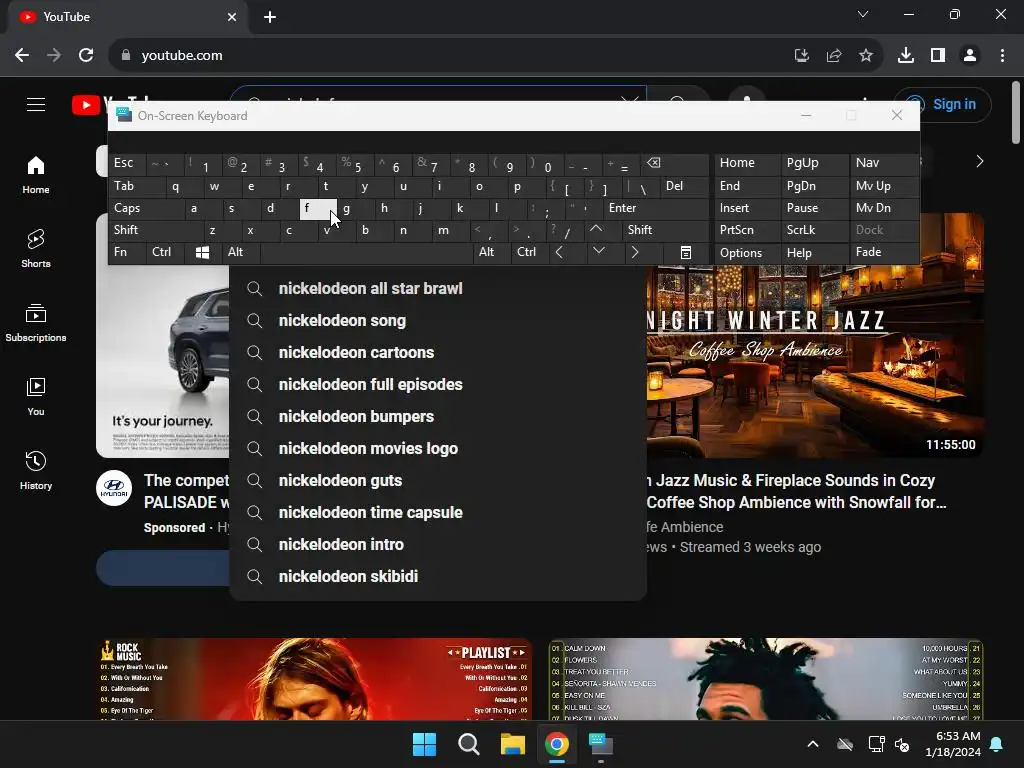Click PrtScn key on On-Screen Keyboard
Image resolution: width=1024 pixels, height=768 pixels.
tap(746, 230)
